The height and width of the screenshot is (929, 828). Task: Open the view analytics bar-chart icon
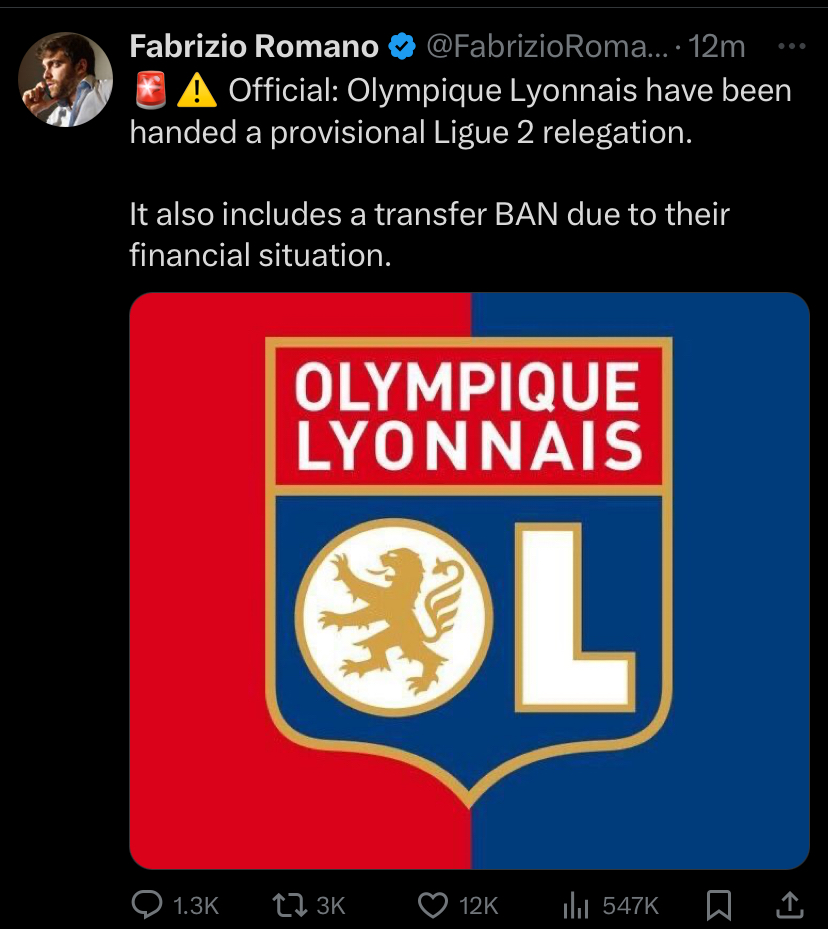point(576,905)
